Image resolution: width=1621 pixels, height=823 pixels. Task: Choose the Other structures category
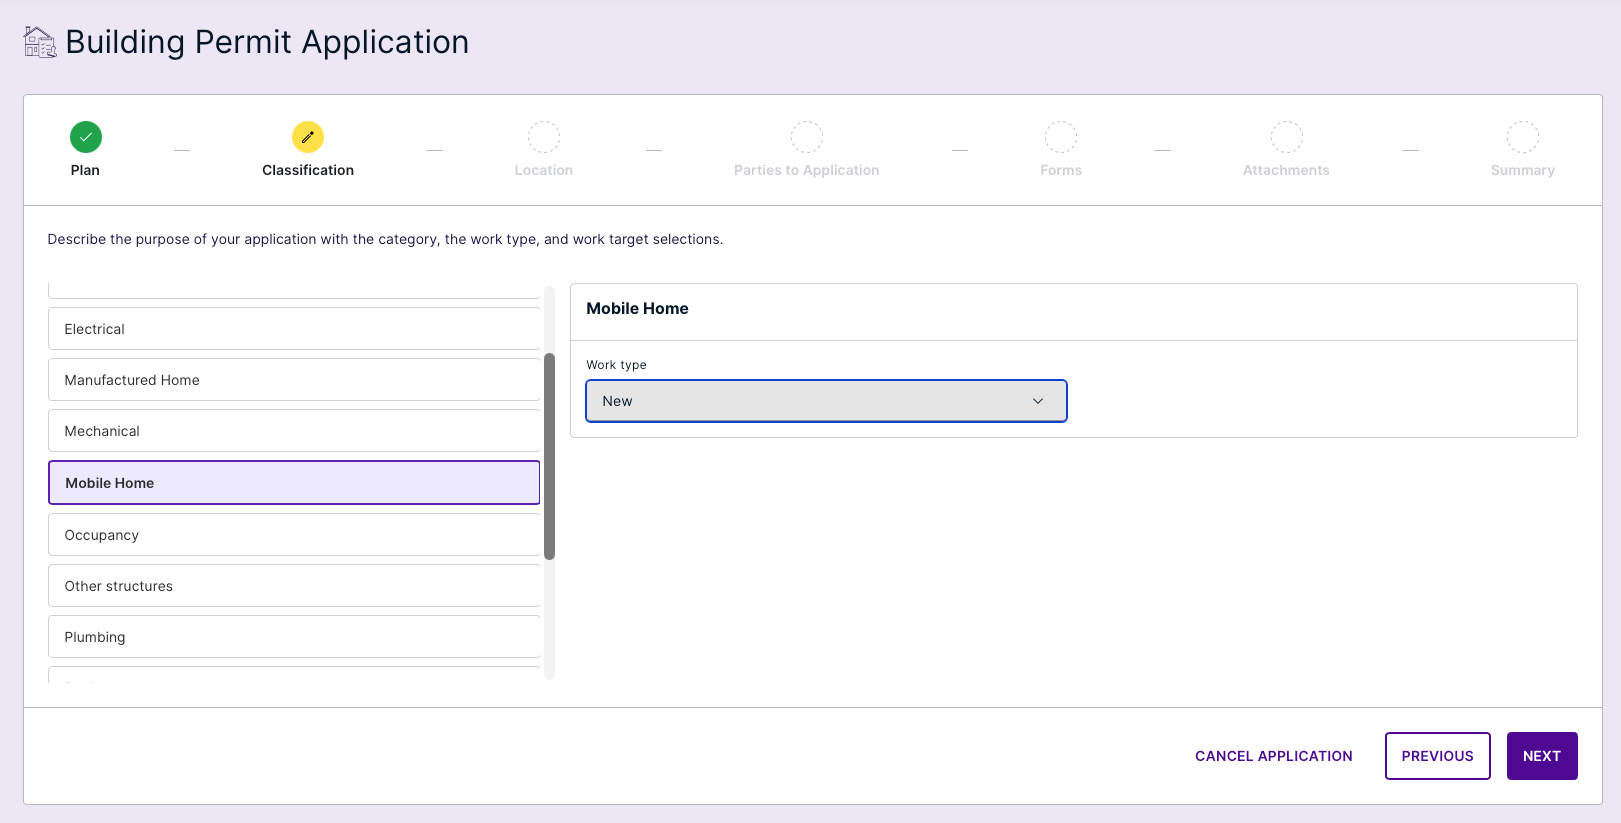click(294, 586)
